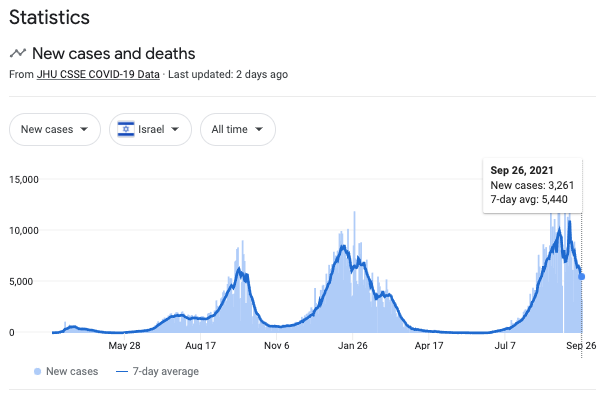
Task: Select the Sep 26 data point on chart
Action: coord(582,277)
